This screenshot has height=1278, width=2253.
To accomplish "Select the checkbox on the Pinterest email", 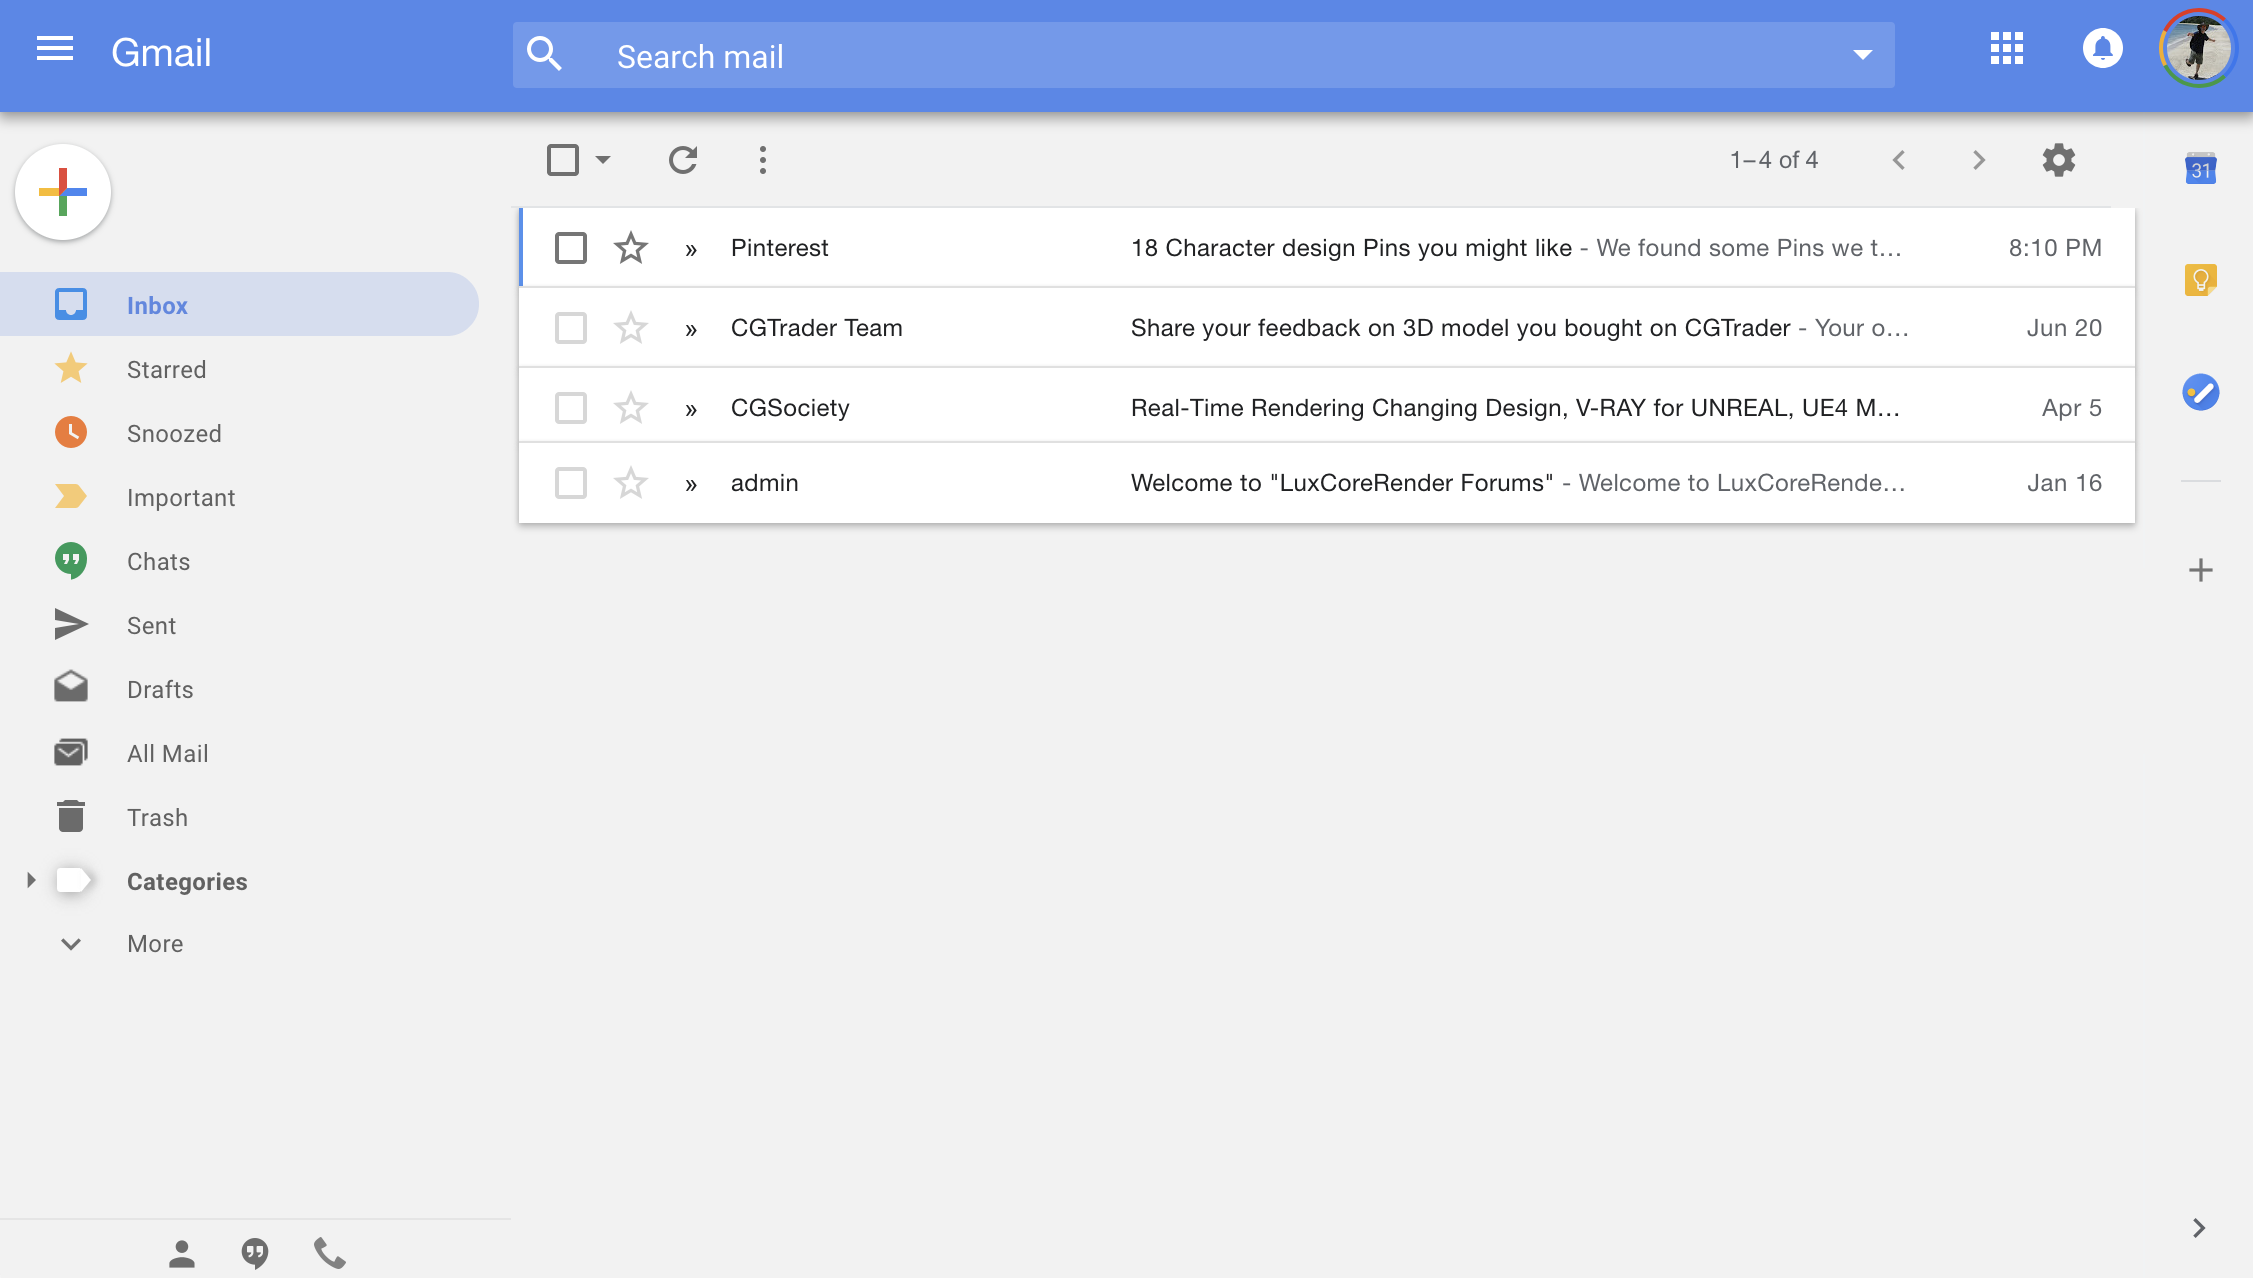I will (x=570, y=247).
